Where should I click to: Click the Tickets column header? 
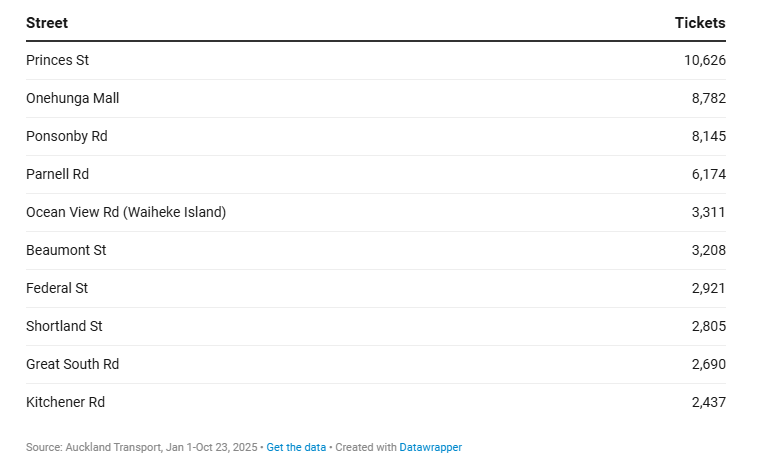tap(700, 23)
